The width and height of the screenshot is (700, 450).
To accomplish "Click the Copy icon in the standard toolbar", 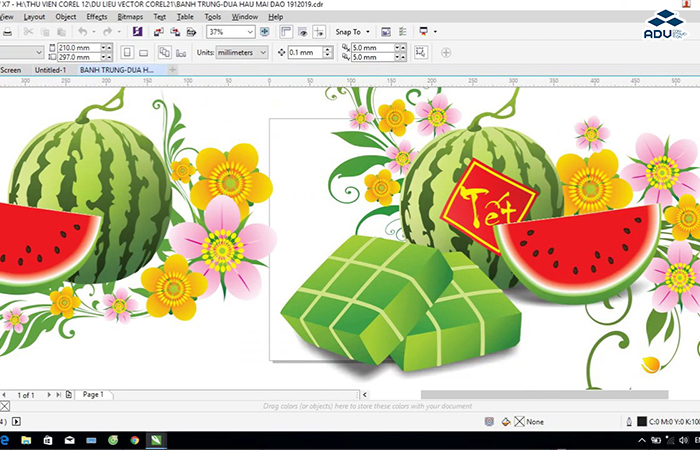I will [45, 32].
